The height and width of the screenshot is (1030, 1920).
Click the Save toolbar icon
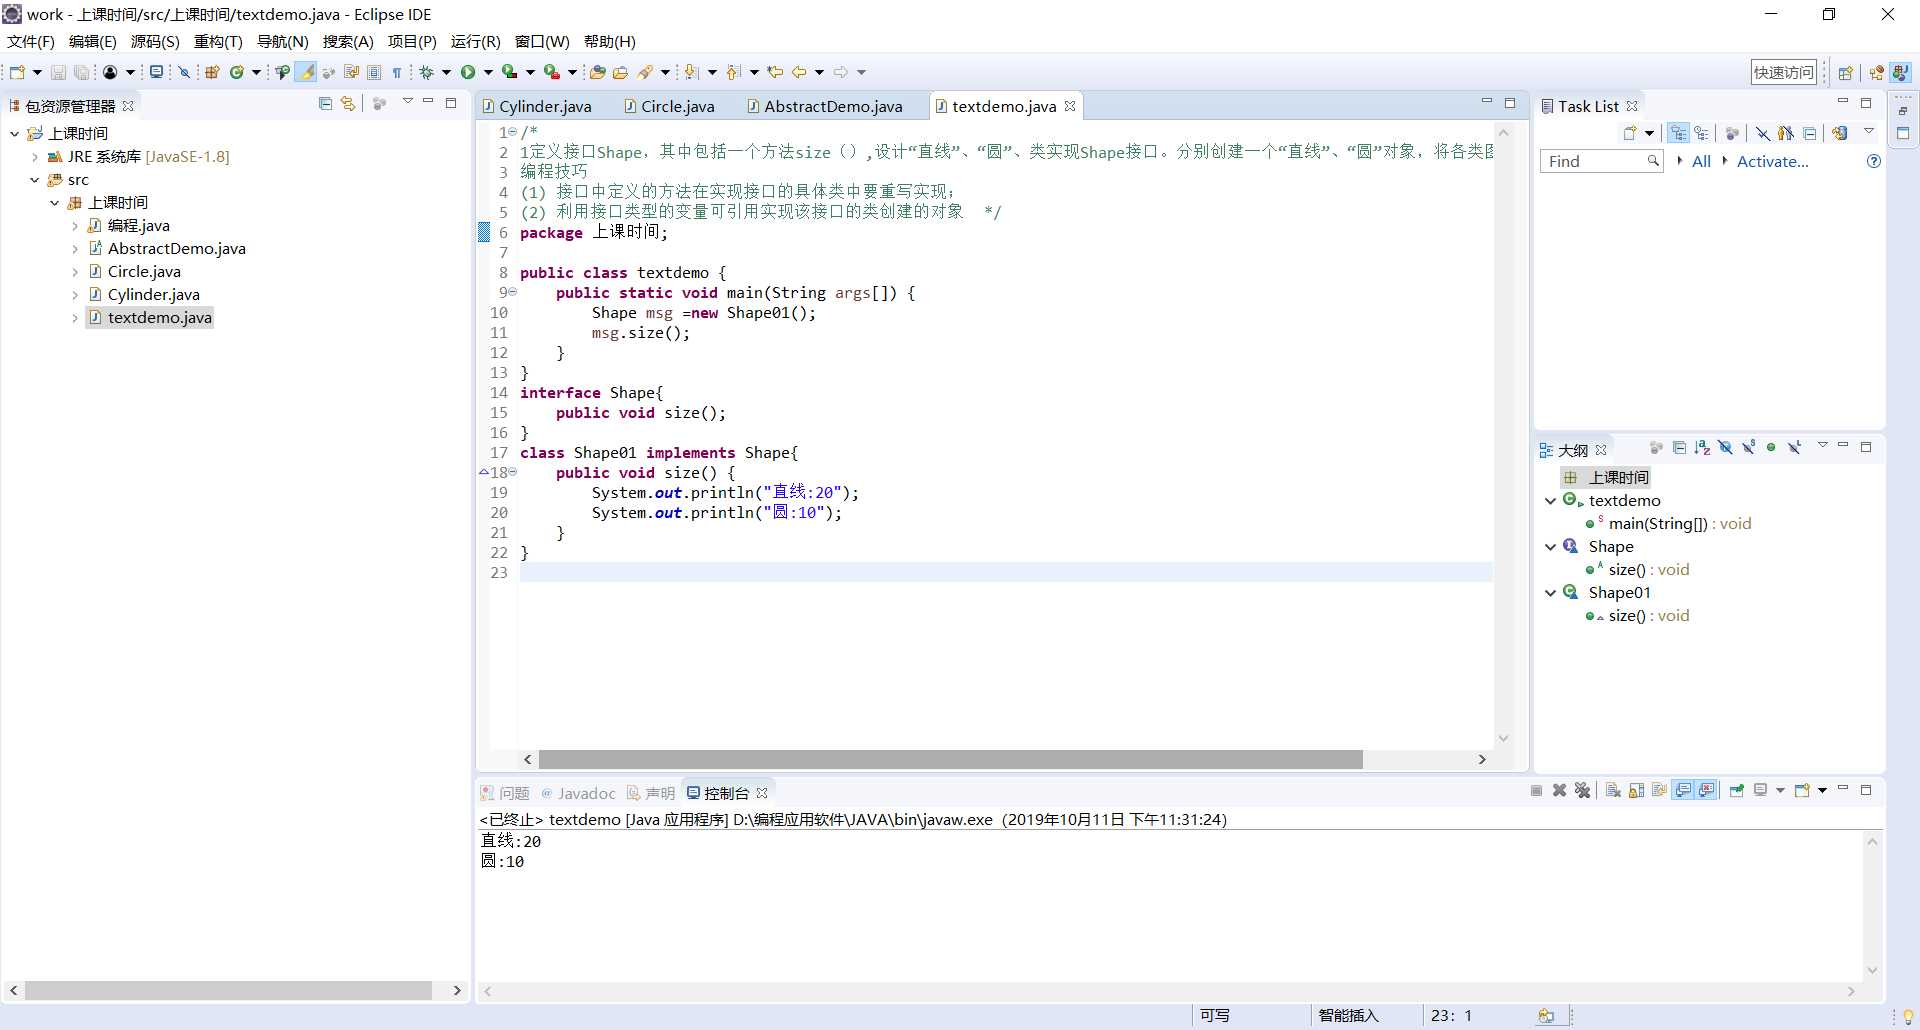point(58,72)
